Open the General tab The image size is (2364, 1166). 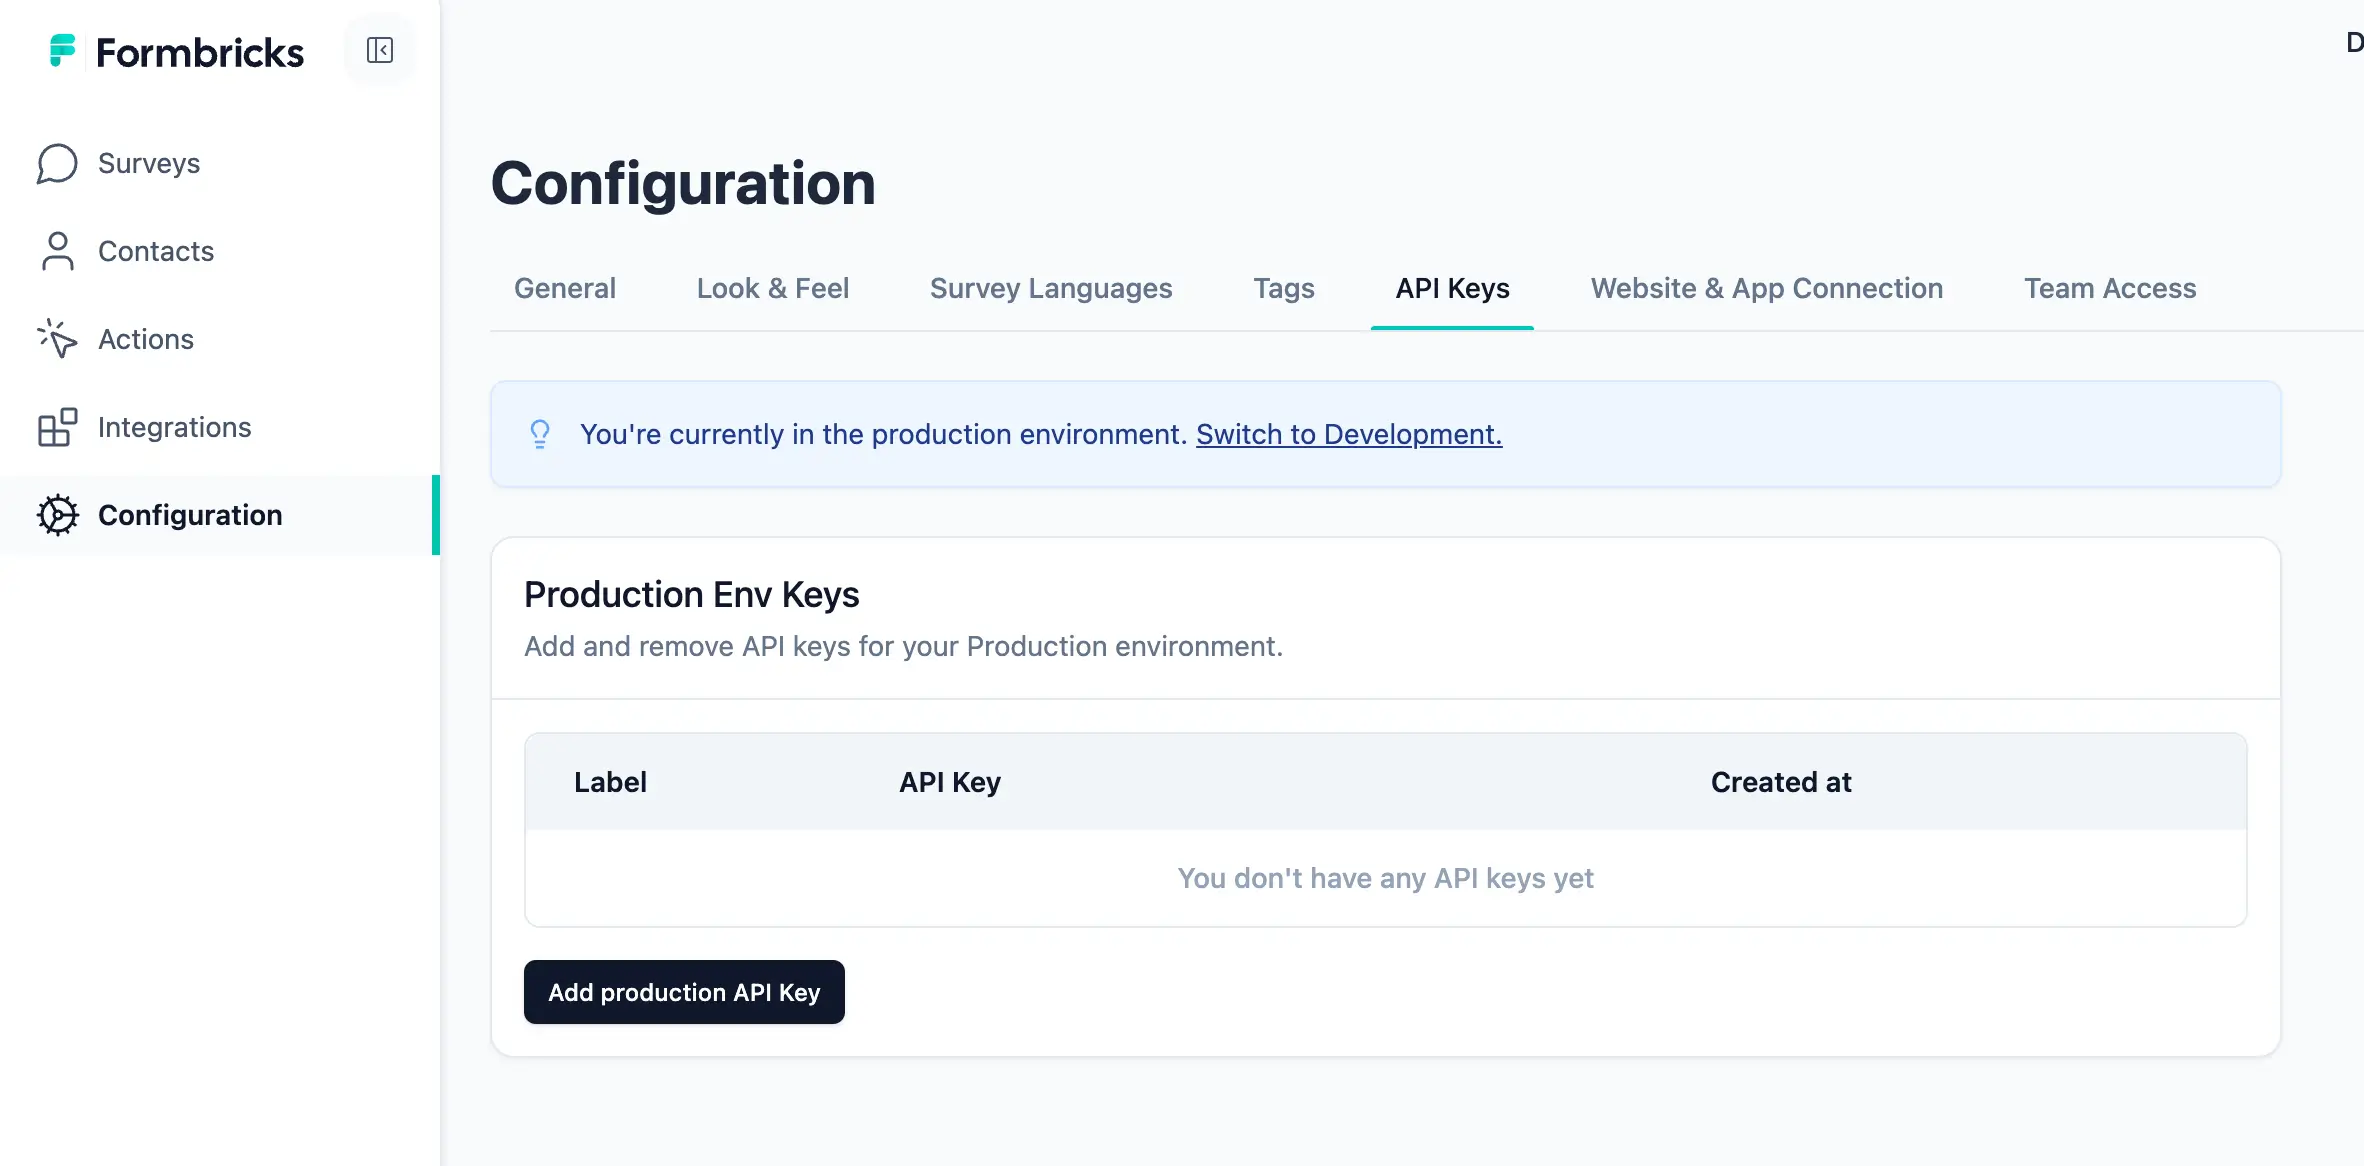(564, 288)
